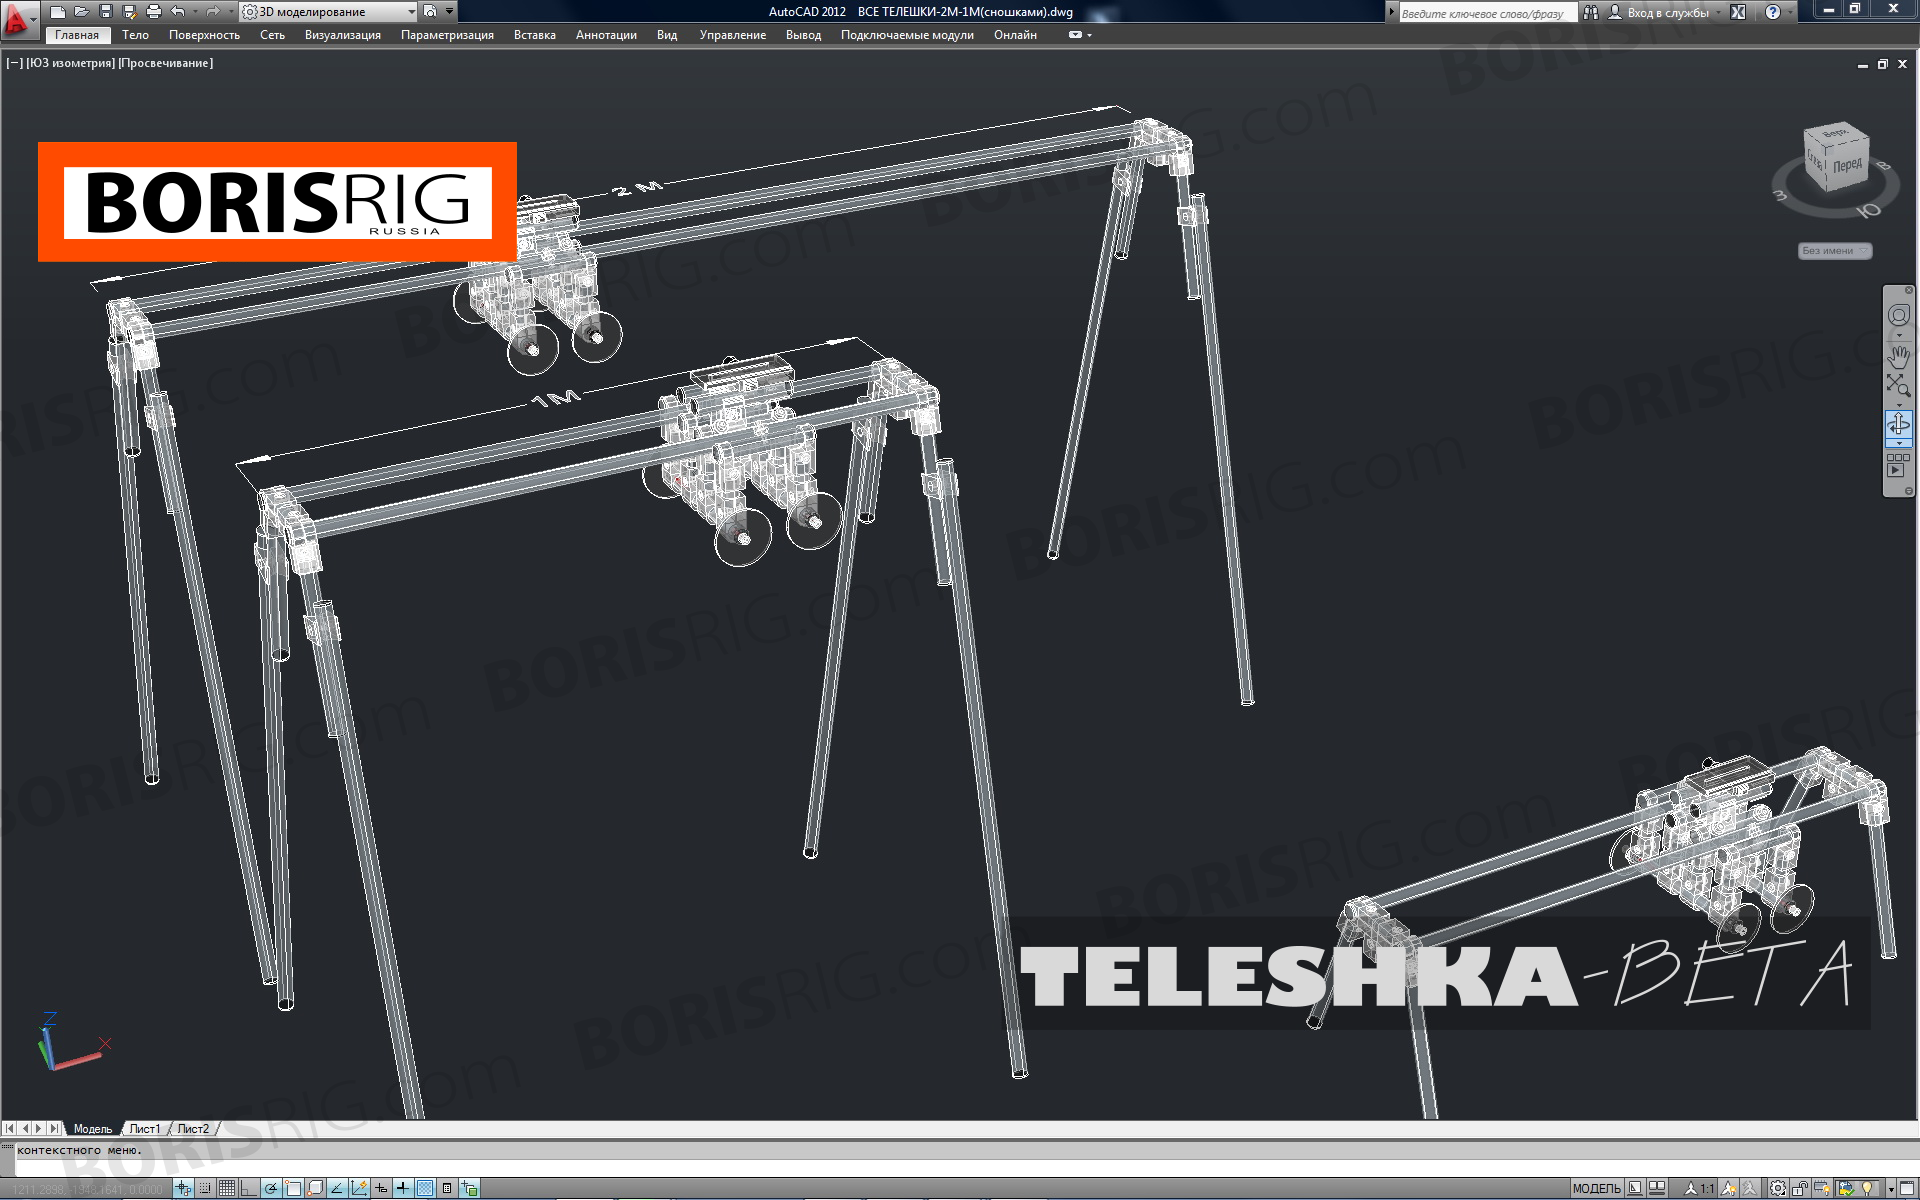Open the Help question mark icon
The height and width of the screenshot is (1200, 1920).
(x=1773, y=12)
